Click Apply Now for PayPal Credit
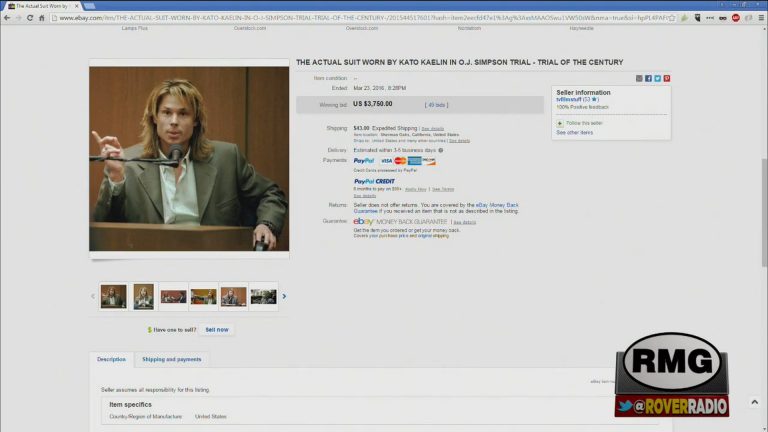 click(415, 189)
